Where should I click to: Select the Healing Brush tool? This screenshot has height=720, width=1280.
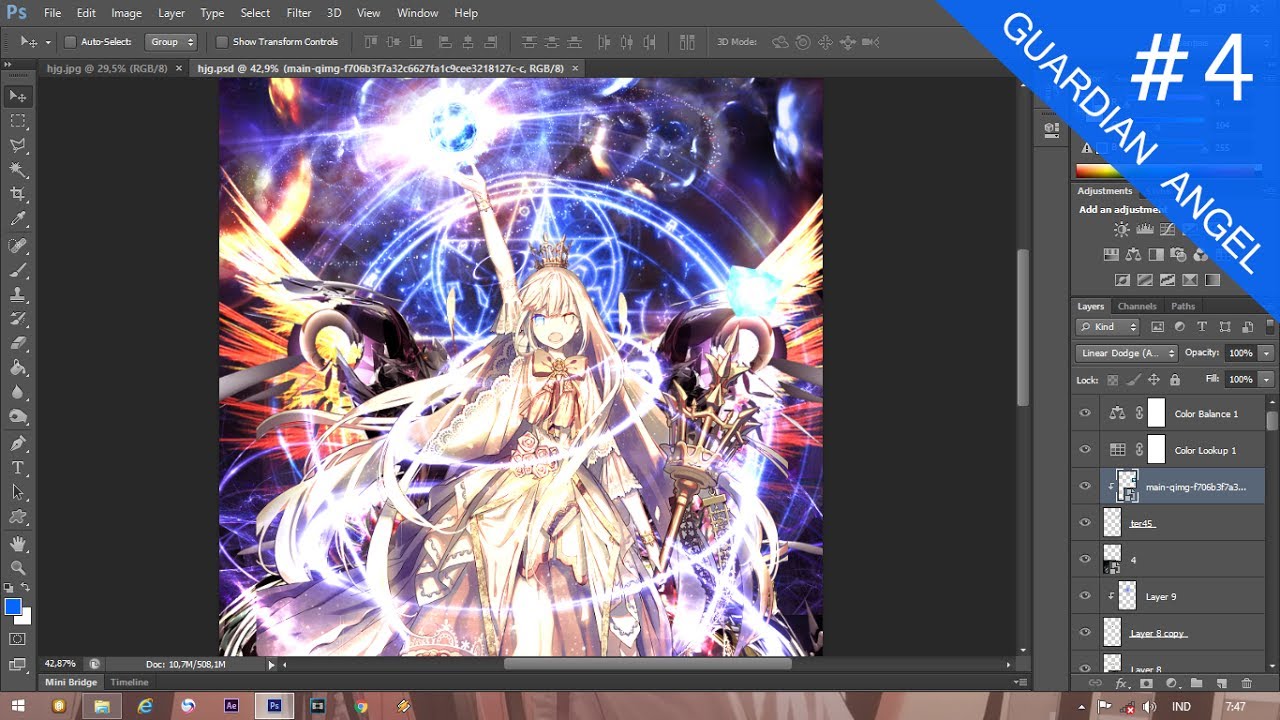pyautogui.click(x=18, y=246)
